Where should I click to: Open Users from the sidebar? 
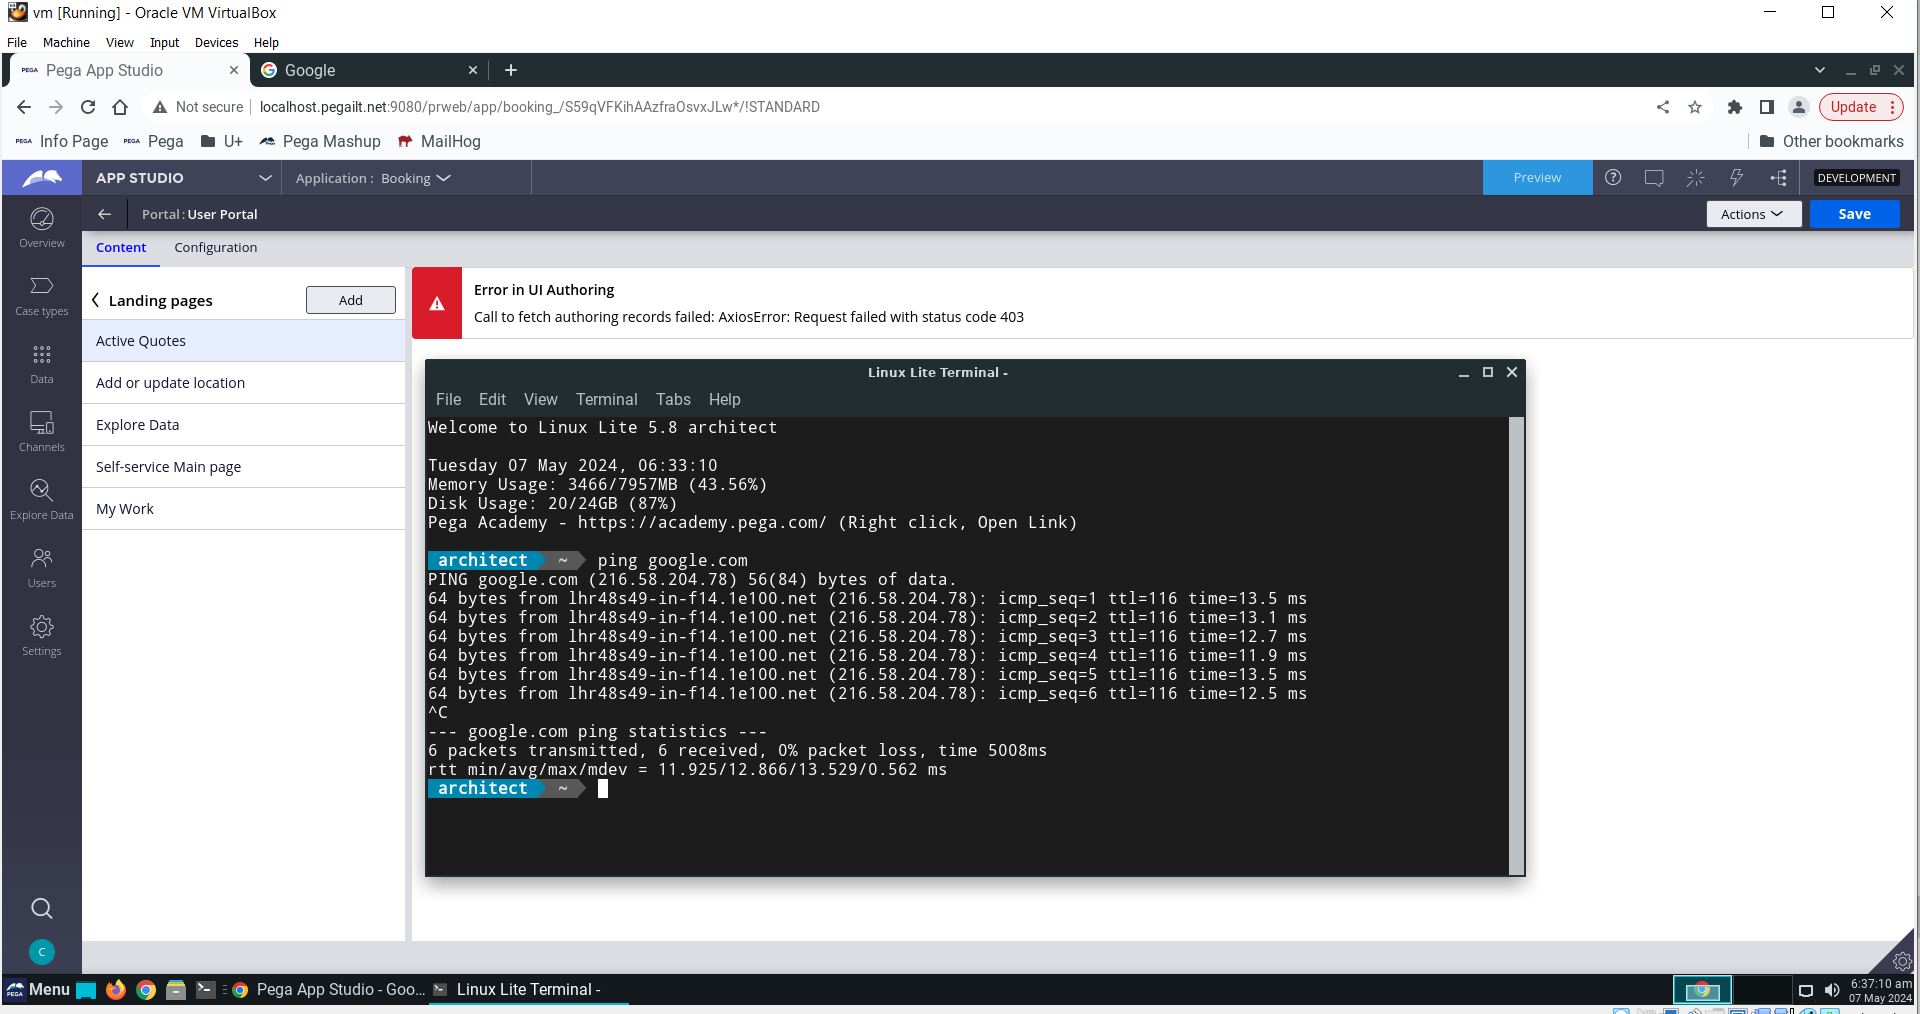tap(41, 567)
